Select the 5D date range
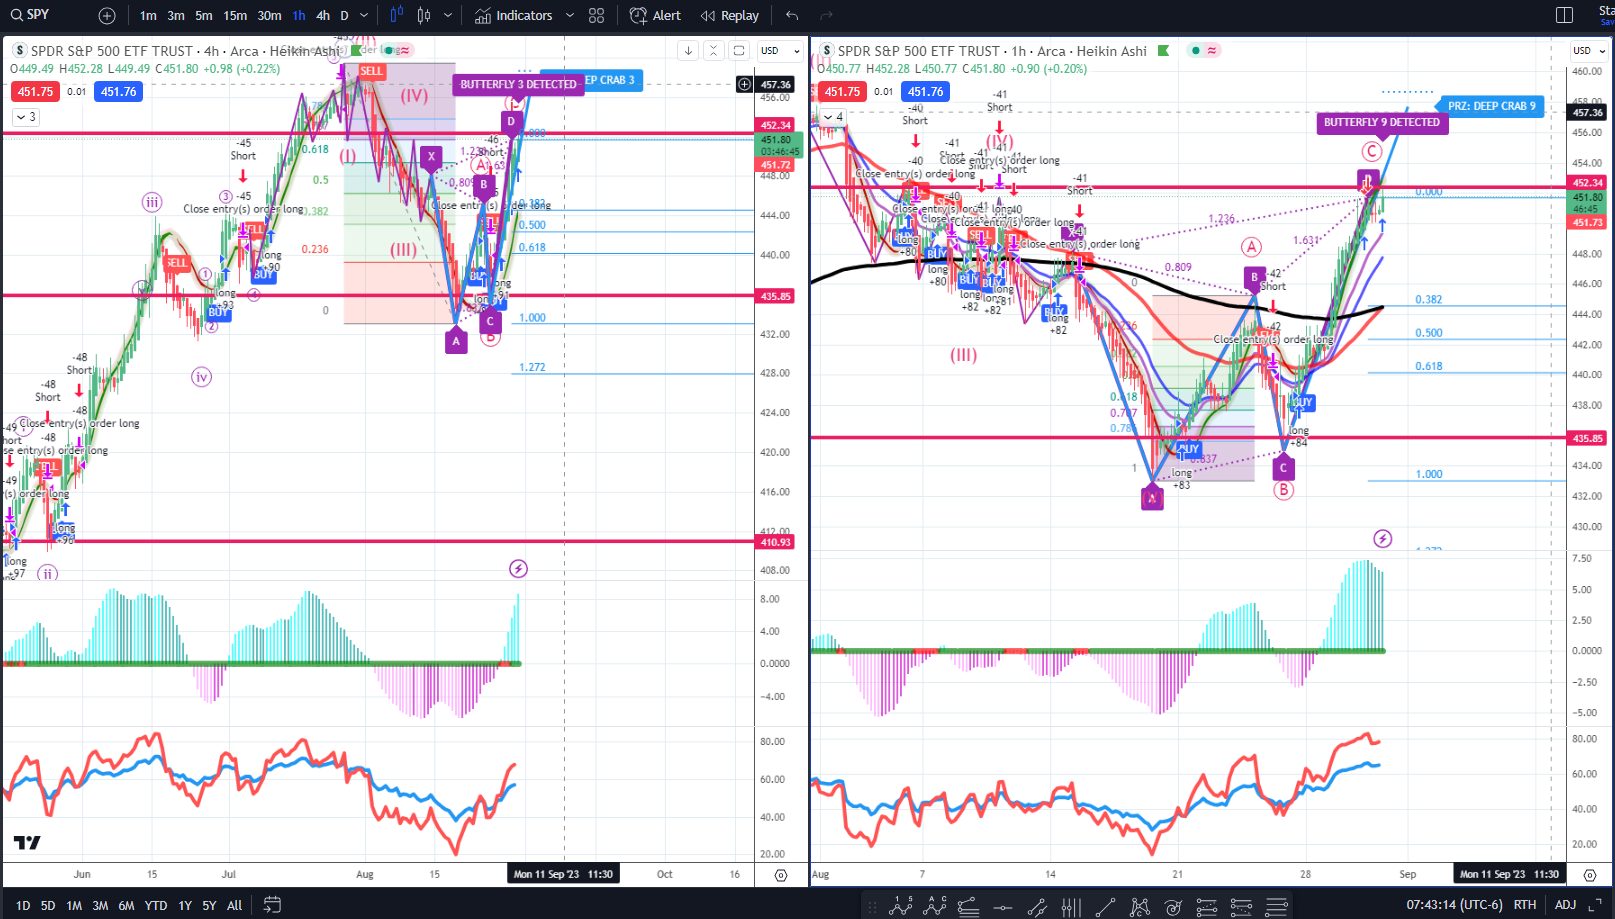The width and height of the screenshot is (1615, 919). click(x=48, y=906)
